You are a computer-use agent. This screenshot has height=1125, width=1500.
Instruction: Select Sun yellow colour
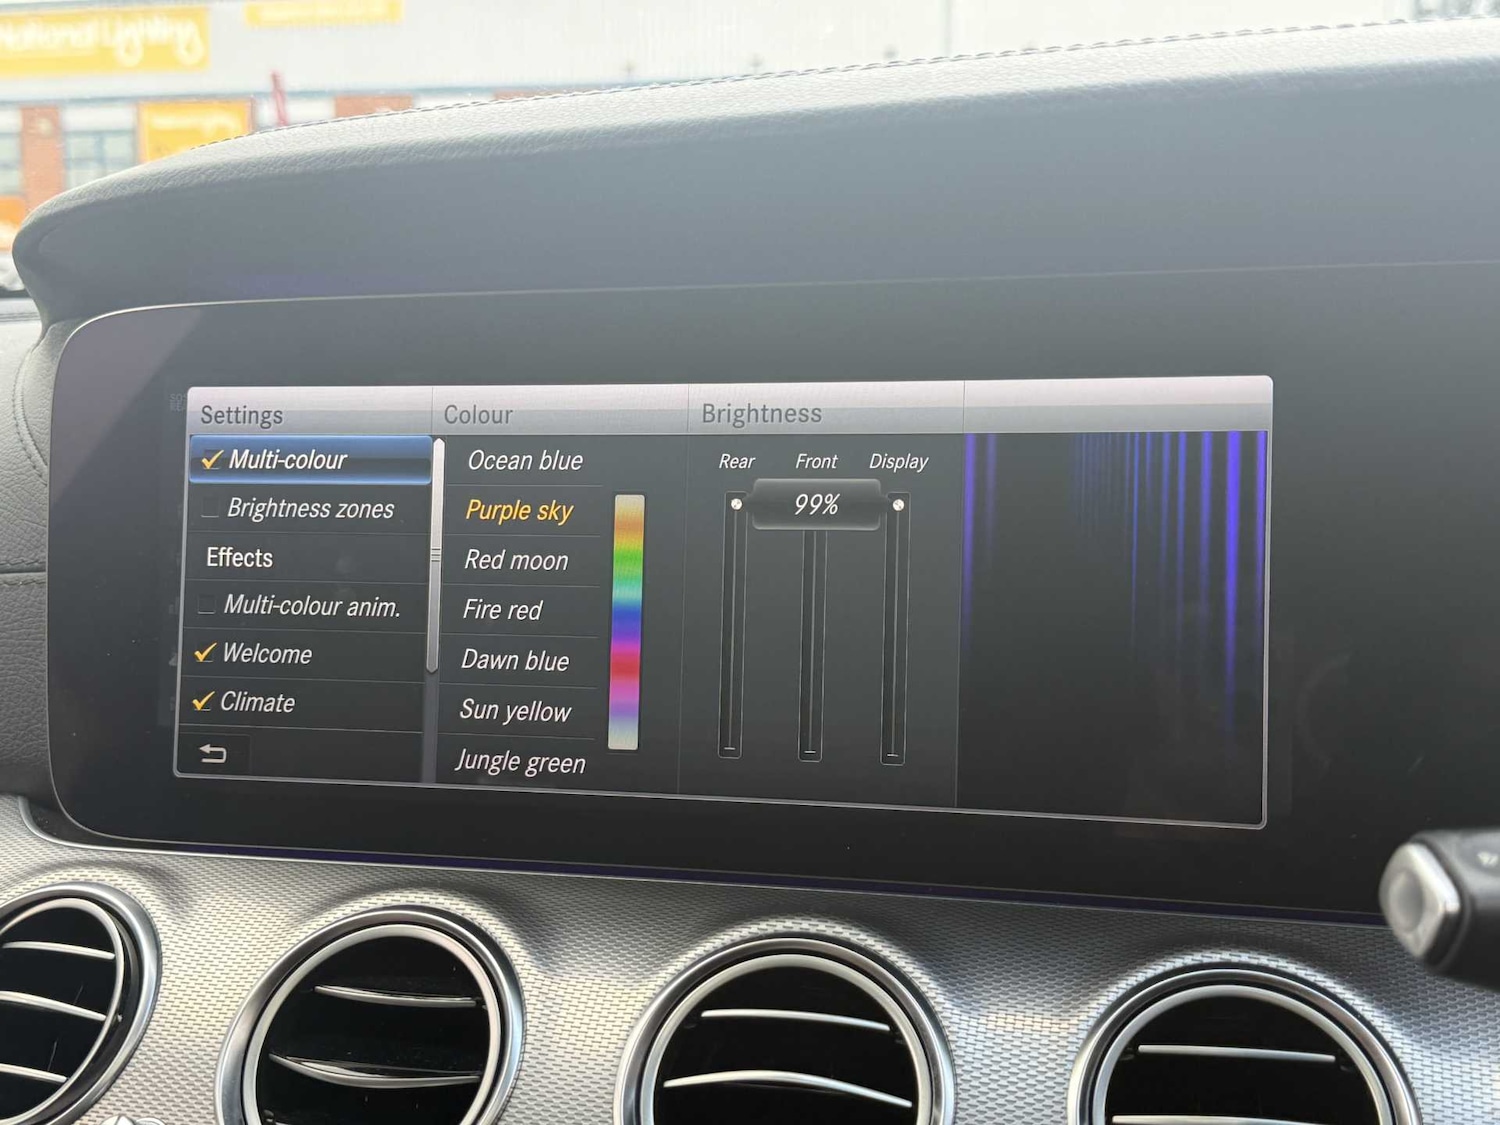coord(514,711)
